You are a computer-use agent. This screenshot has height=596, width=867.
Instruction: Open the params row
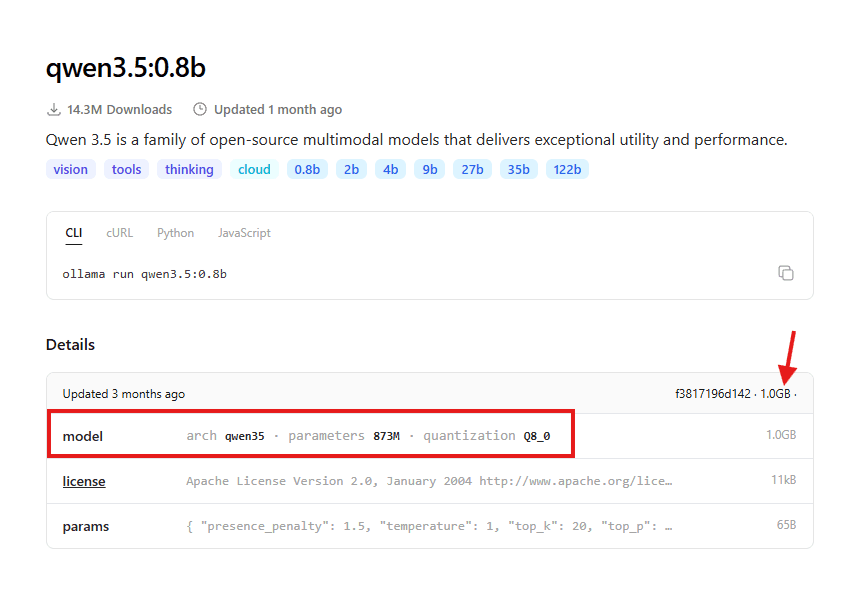point(430,526)
